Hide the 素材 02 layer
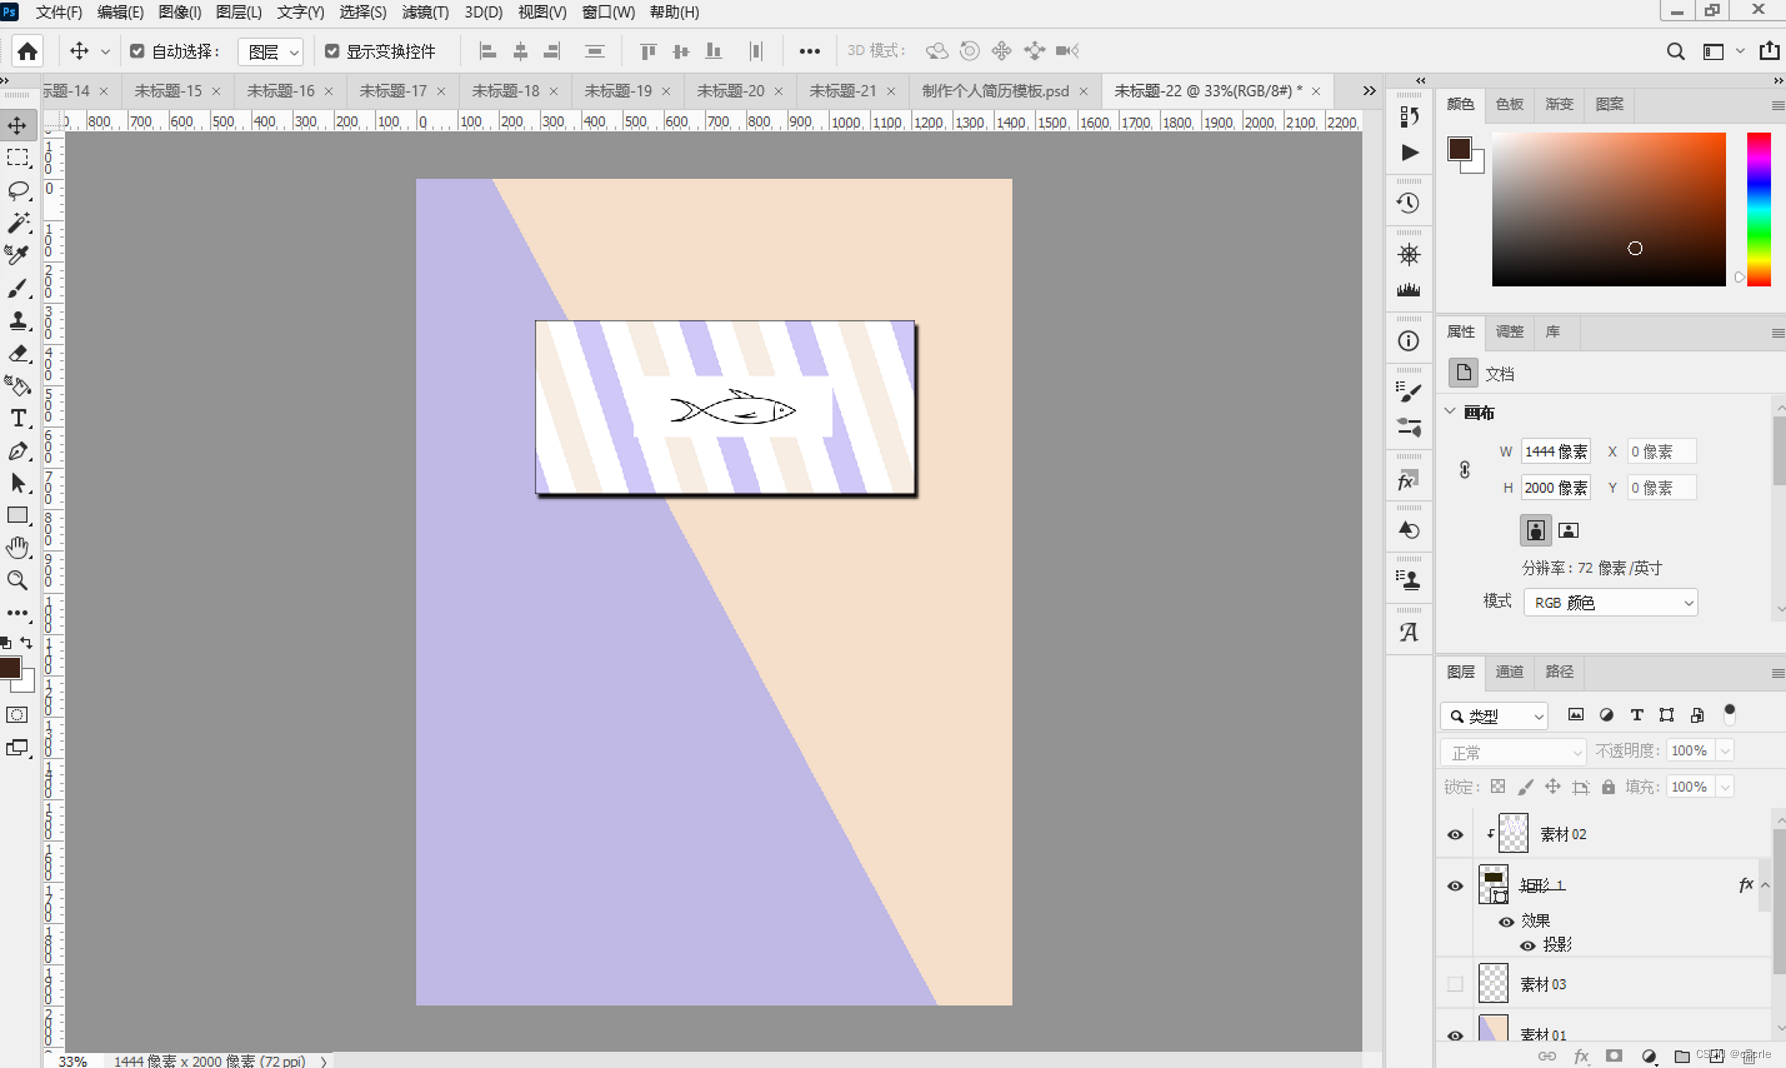Viewport: 1786px width, 1068px height. tap(1455, 834)
